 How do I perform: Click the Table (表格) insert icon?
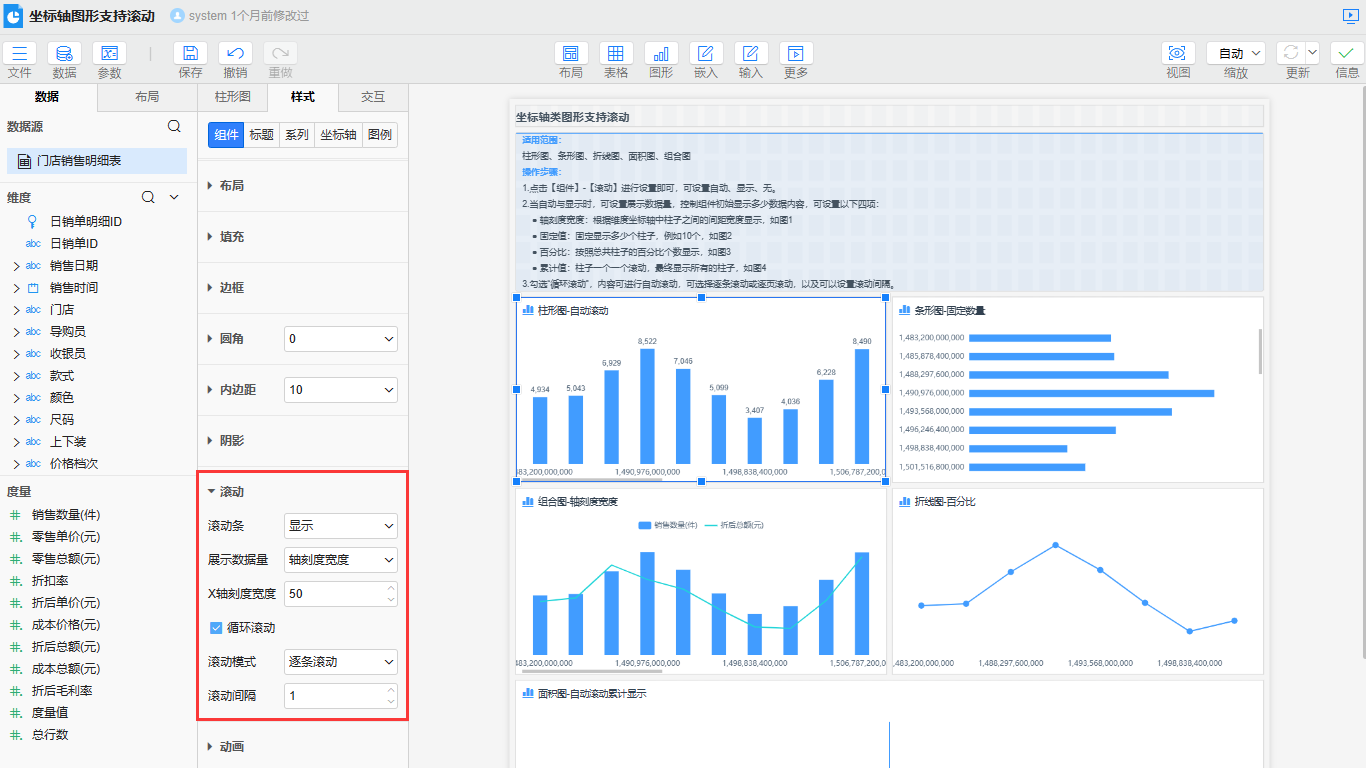(616, 54)
